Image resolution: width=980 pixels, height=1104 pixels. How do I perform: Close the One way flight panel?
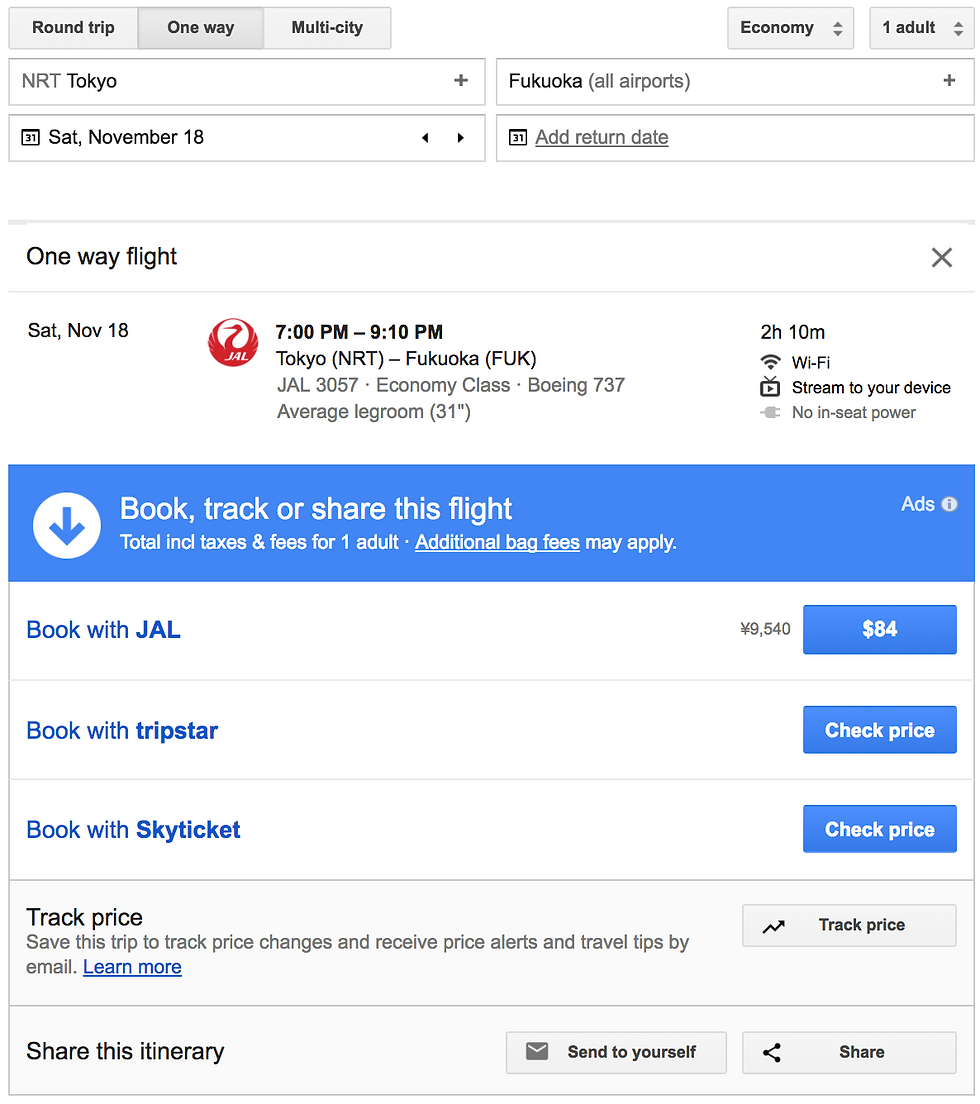941,257
